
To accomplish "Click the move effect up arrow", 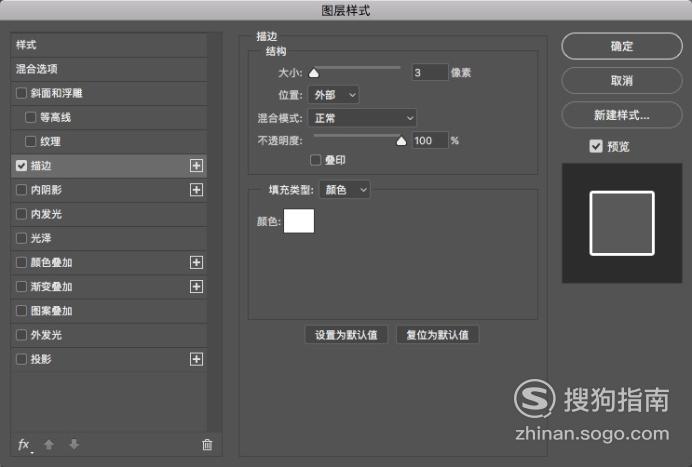I will pos(49,444).
